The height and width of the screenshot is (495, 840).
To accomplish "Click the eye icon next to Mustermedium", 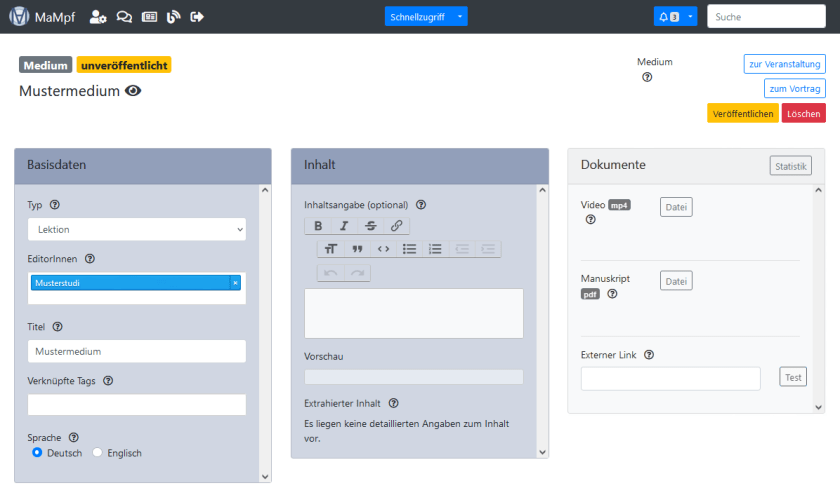I will coord(133,91).
